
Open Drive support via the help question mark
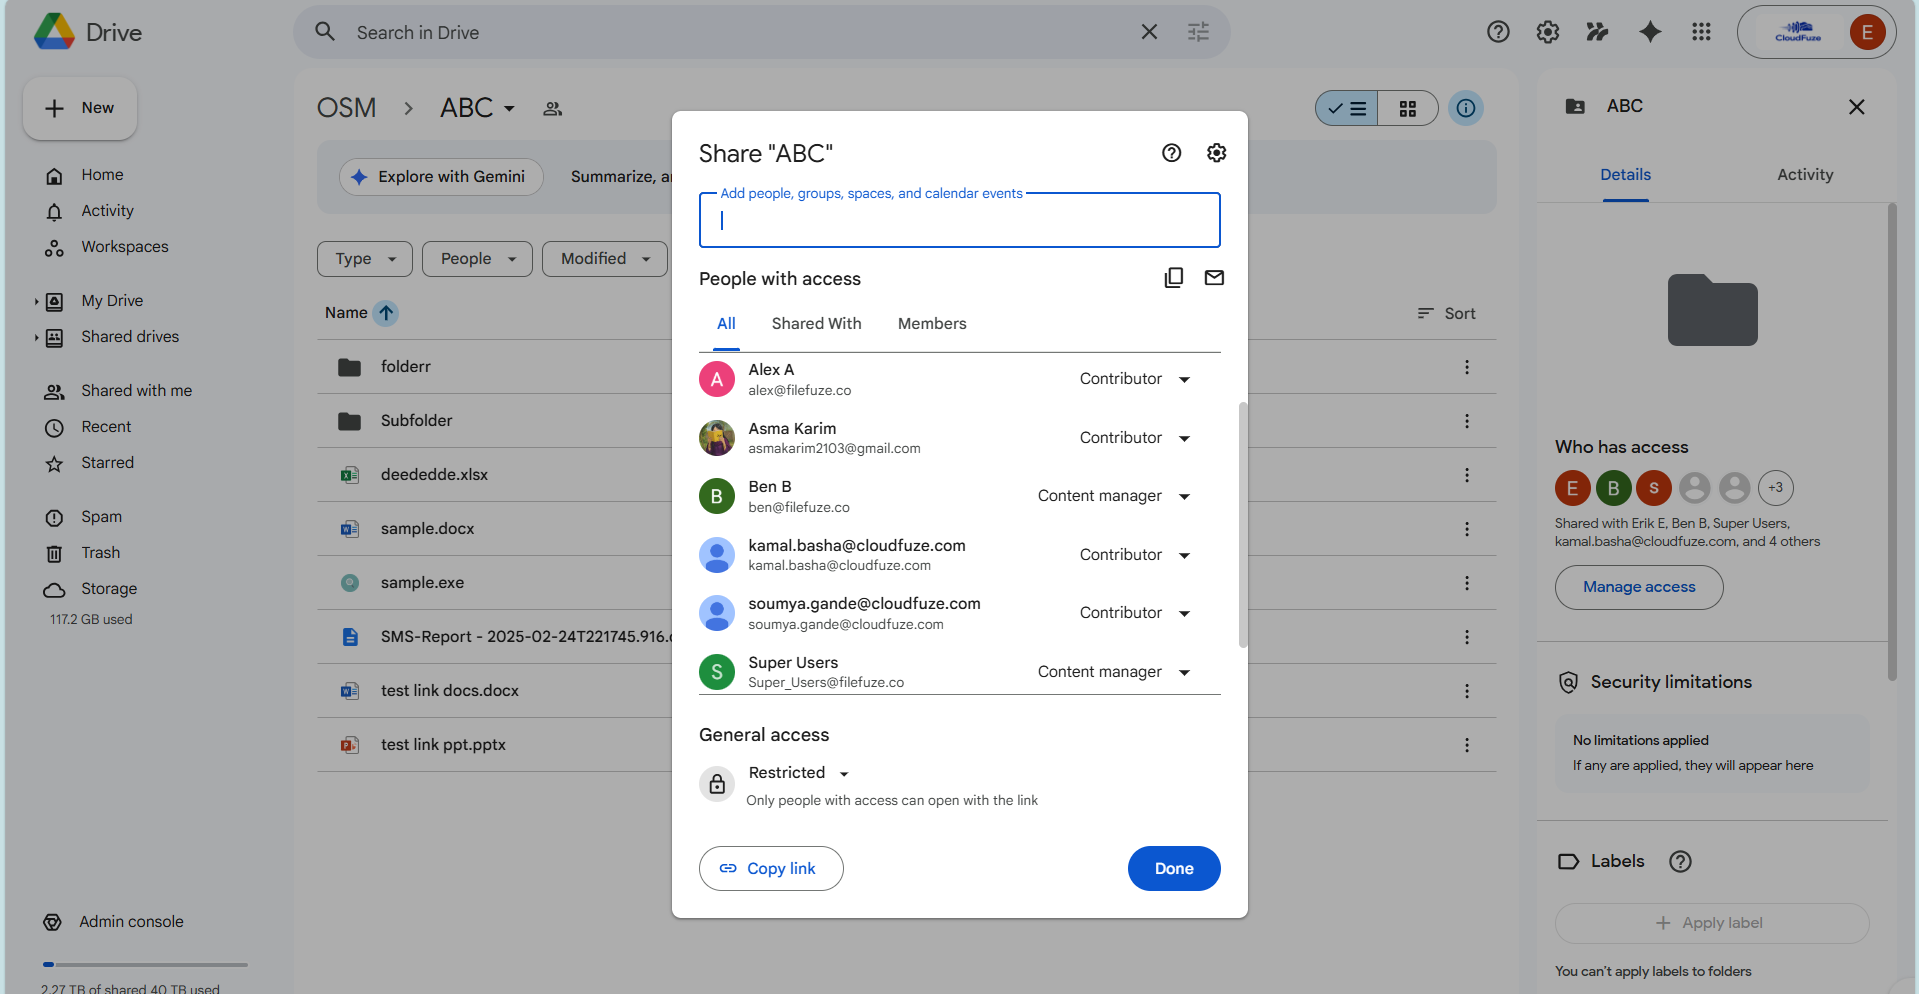coord(1498,32)
